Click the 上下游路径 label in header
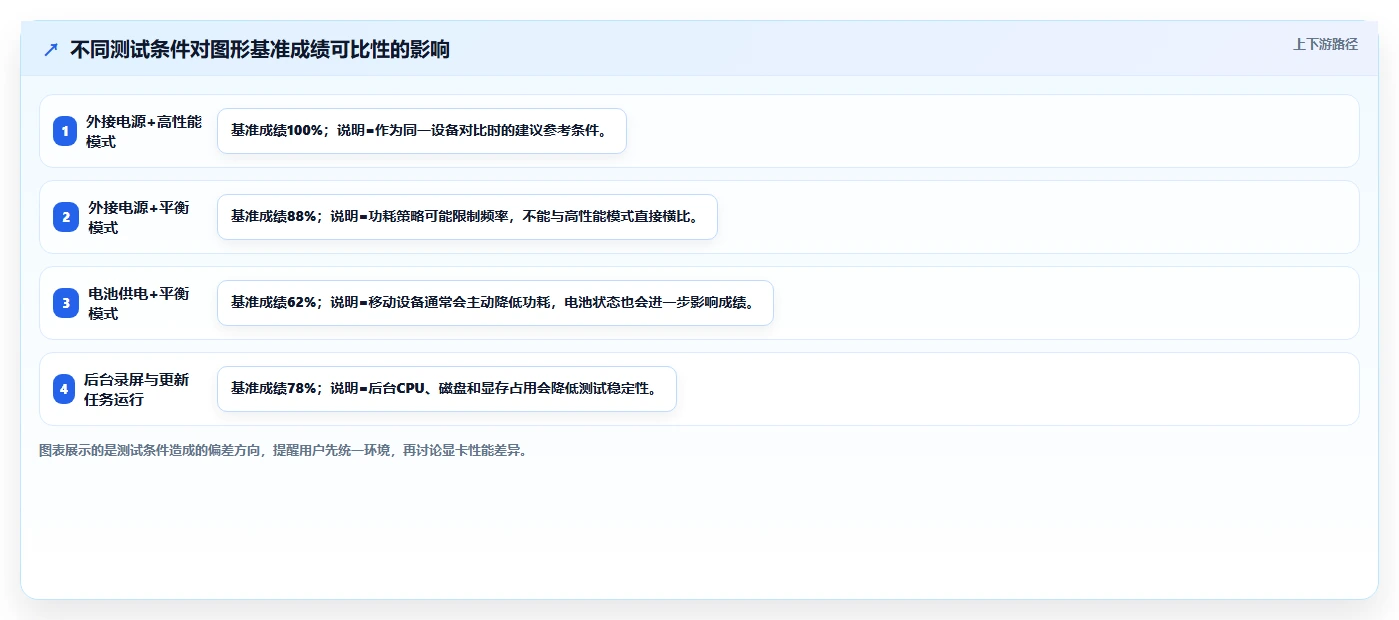The image size is (1399, 620). click(1325, 44)
